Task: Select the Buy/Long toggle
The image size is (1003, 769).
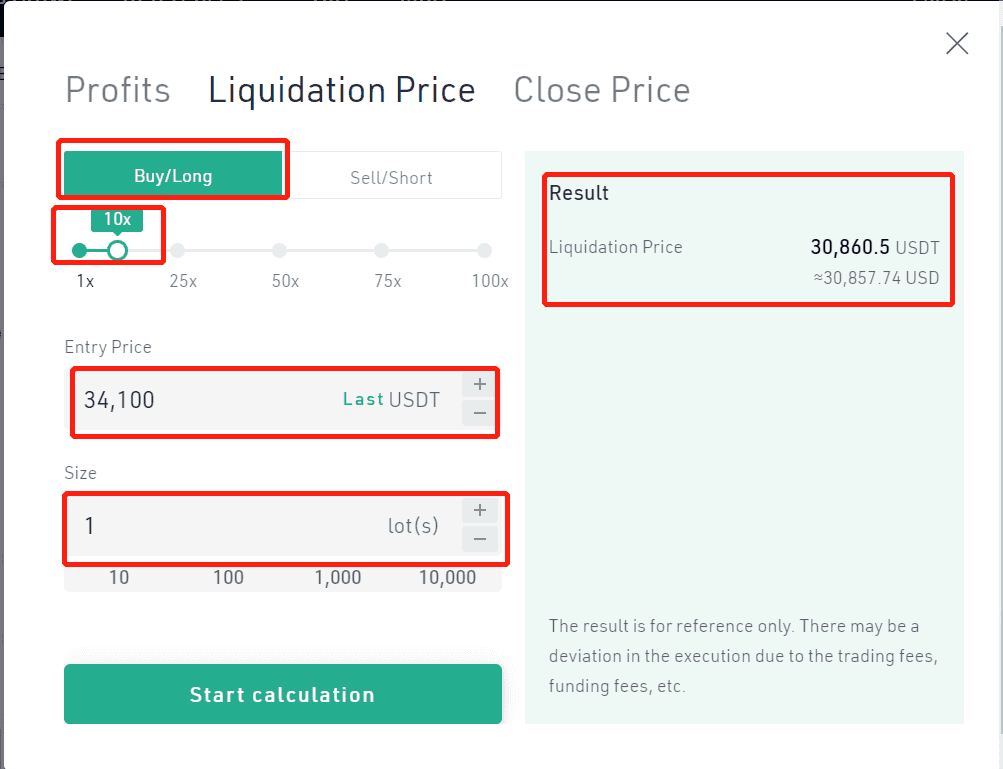Action: click(x=173, y=174)
